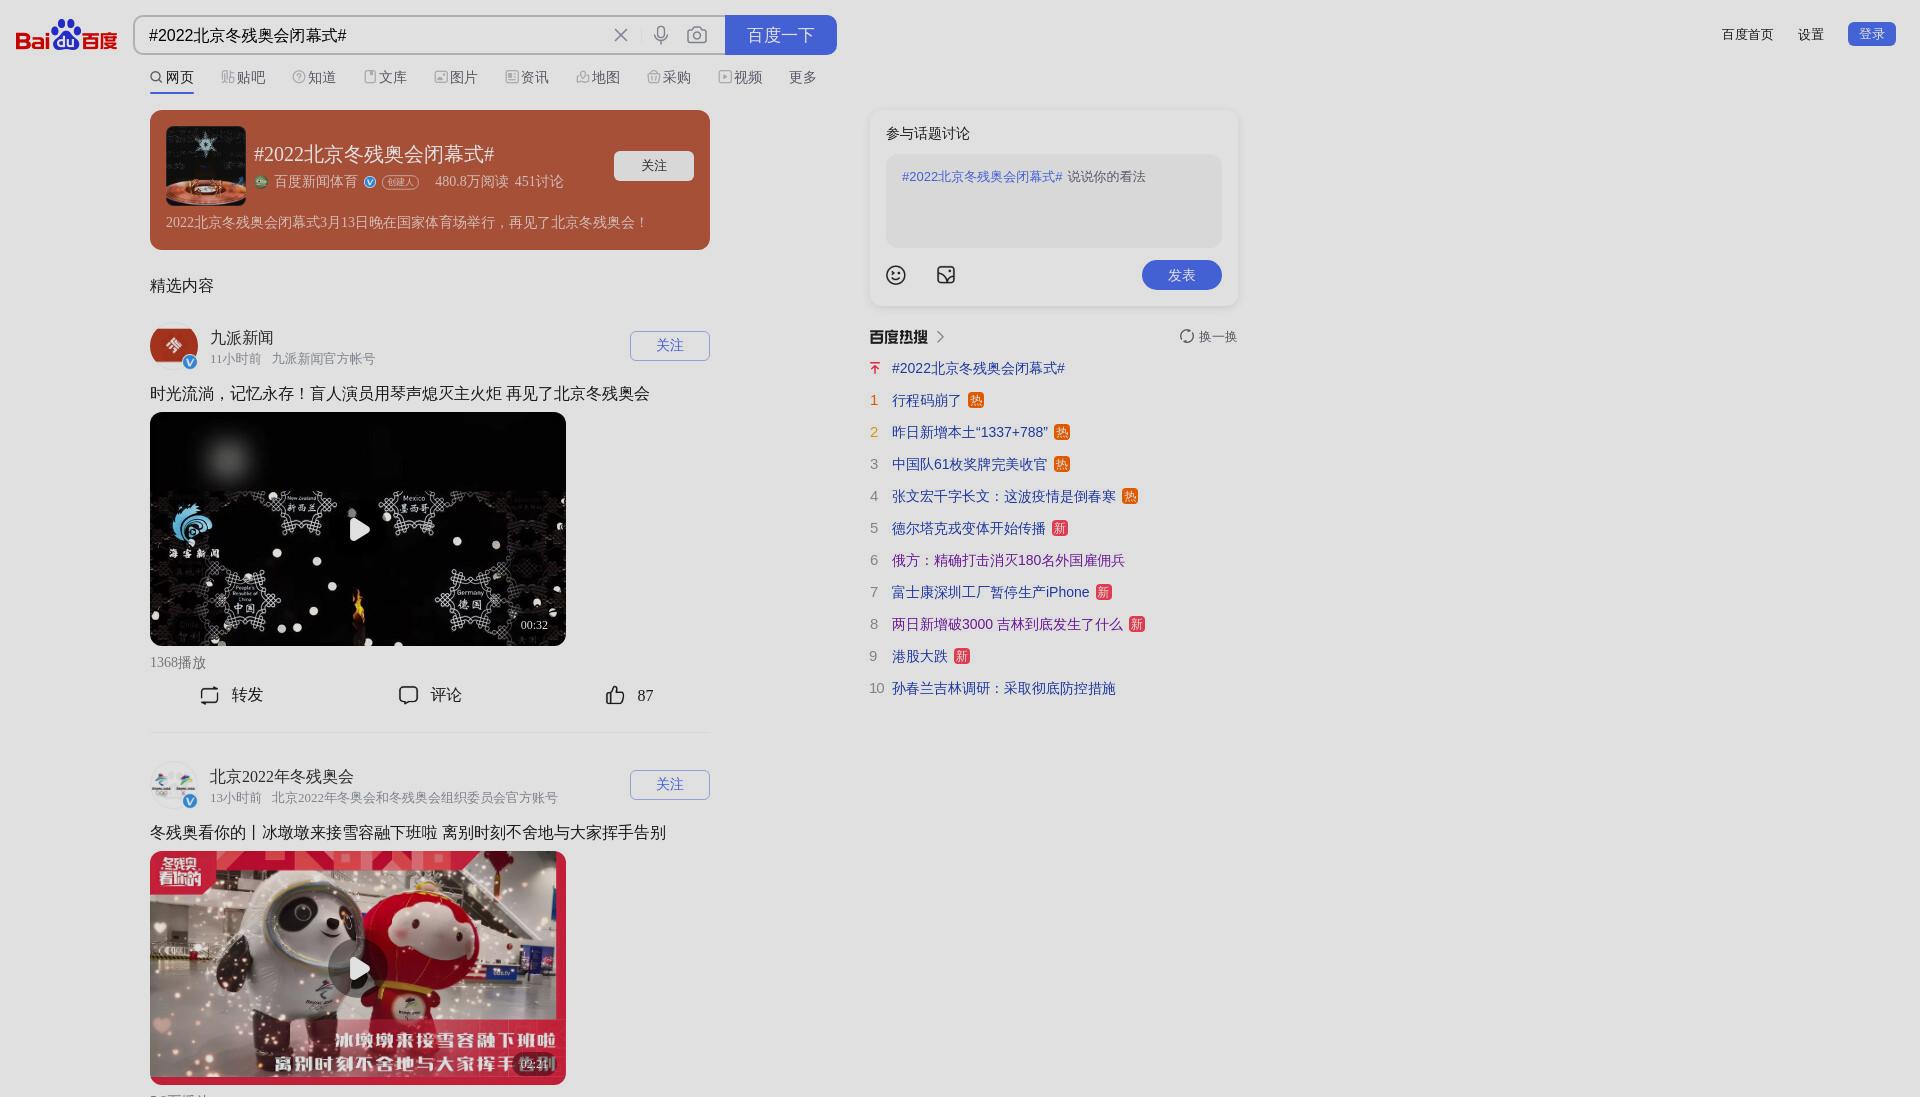The height and width of the screenshot is (1097, 1920).
Task: Like the 九派新闻 post thumbs-up
Action: (615, 696)
